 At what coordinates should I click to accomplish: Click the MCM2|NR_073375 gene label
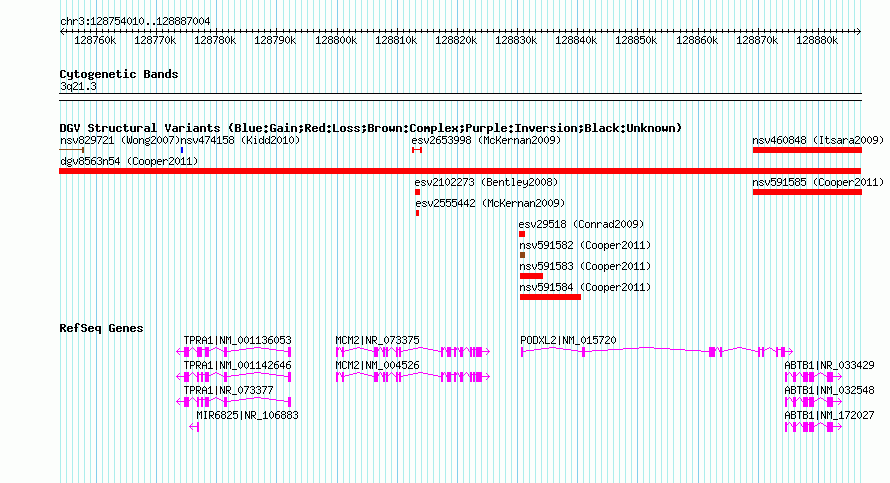click(x=377, y=340)
